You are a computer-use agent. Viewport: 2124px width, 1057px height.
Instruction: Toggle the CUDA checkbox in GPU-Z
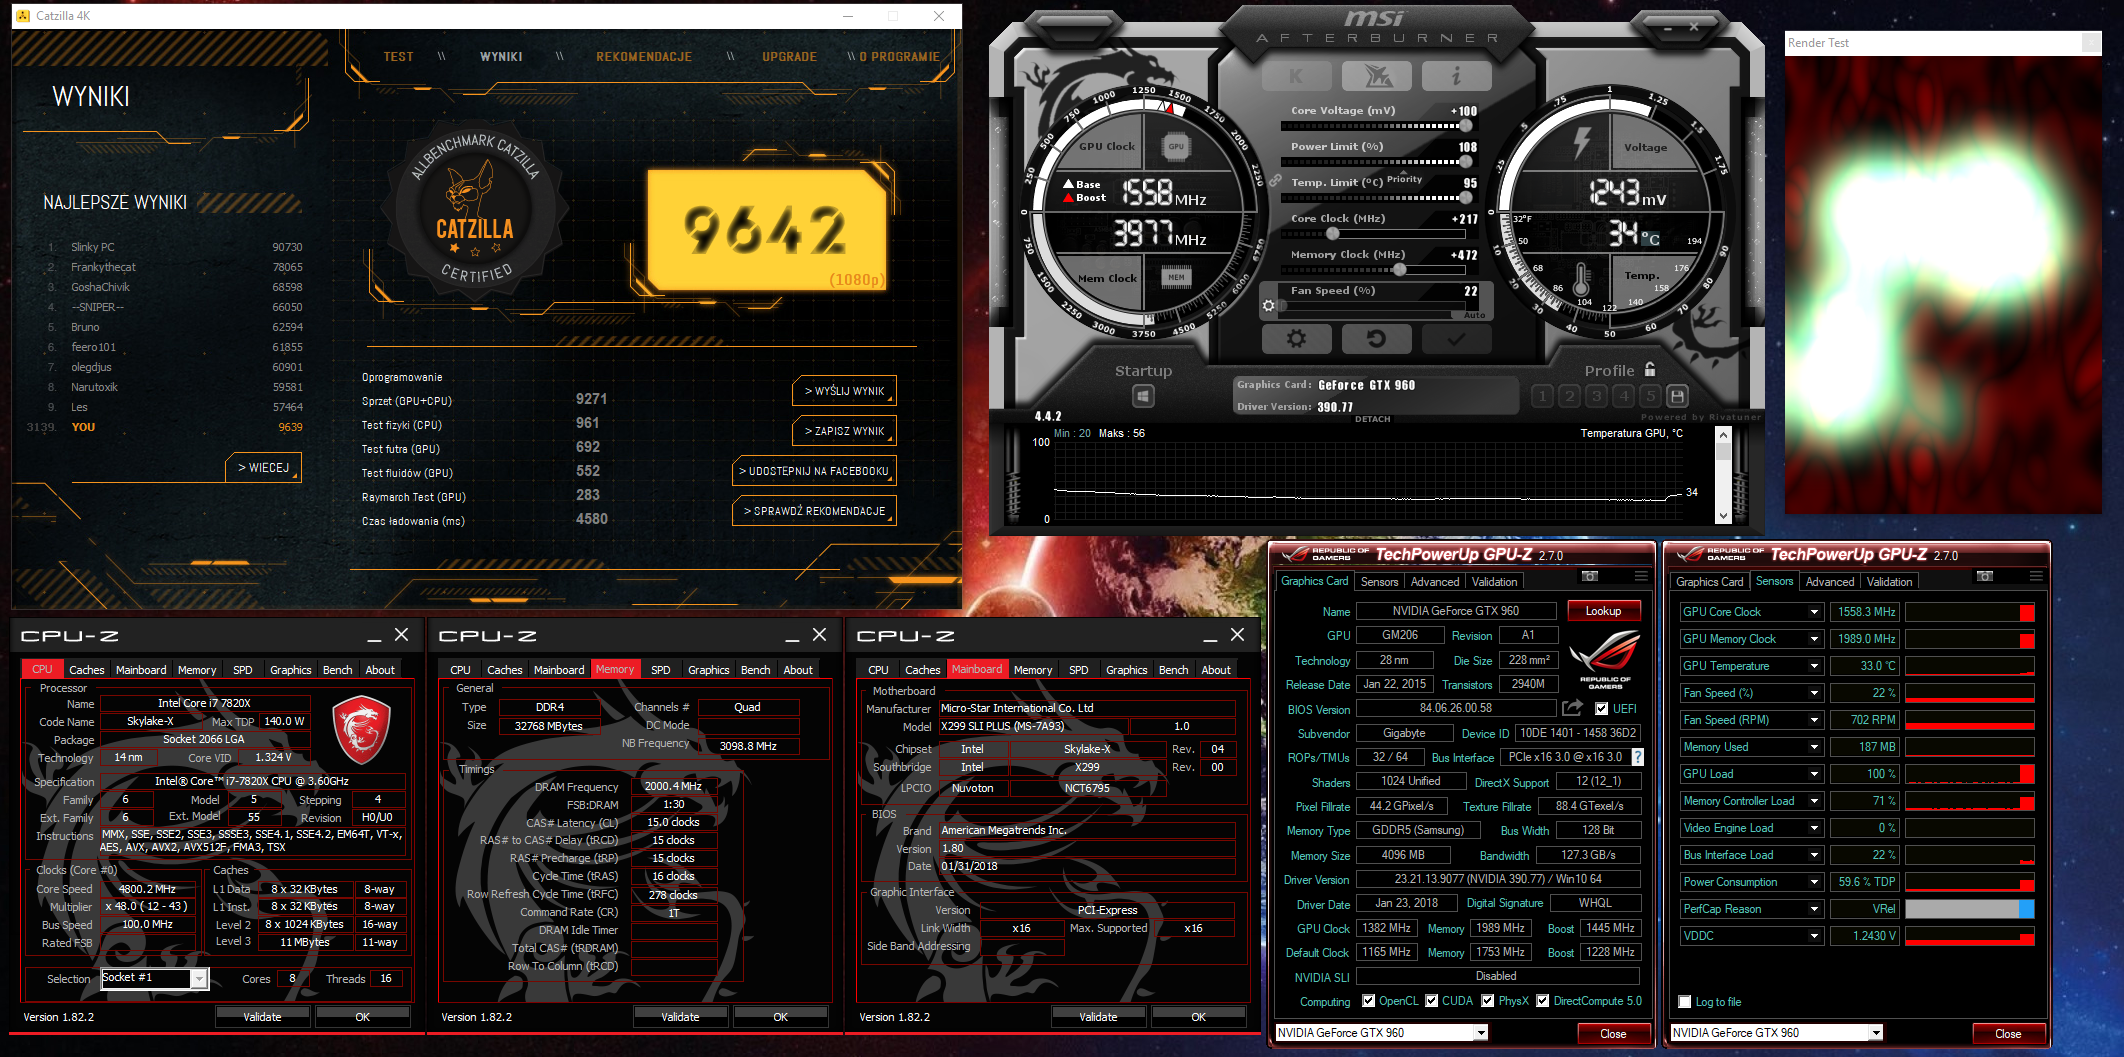click(x=1431, y=1001)
